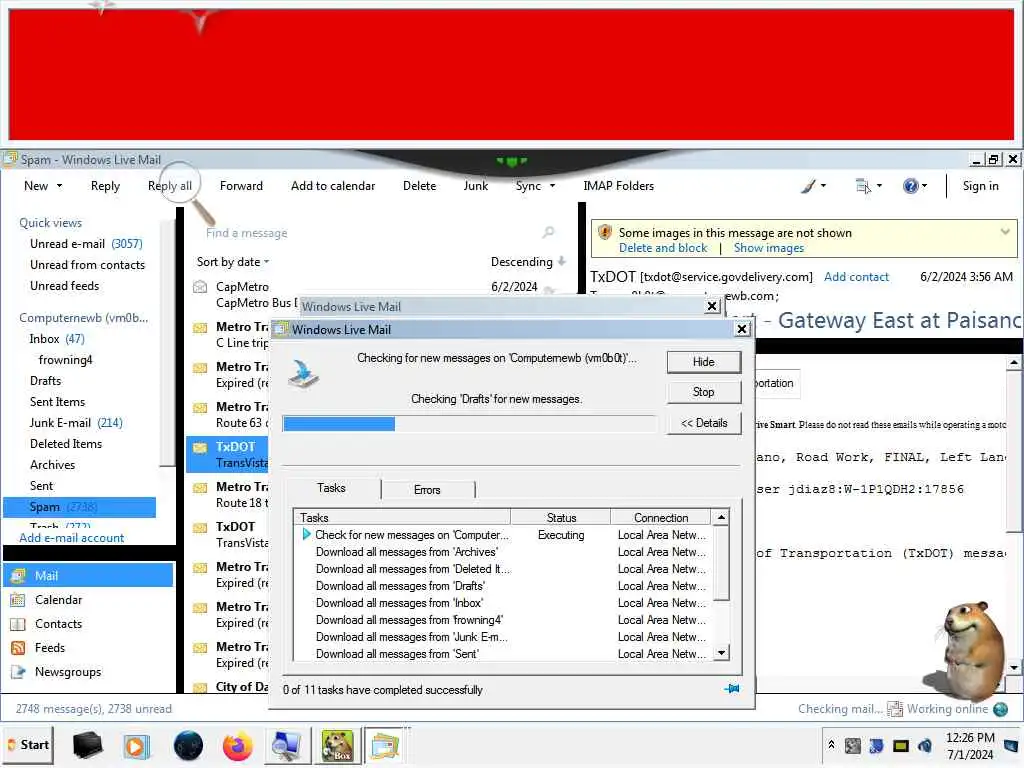This screenshot has height=768, width=1024.
Task: Open Firefox from the taskbar
Action: coord(237,746)
